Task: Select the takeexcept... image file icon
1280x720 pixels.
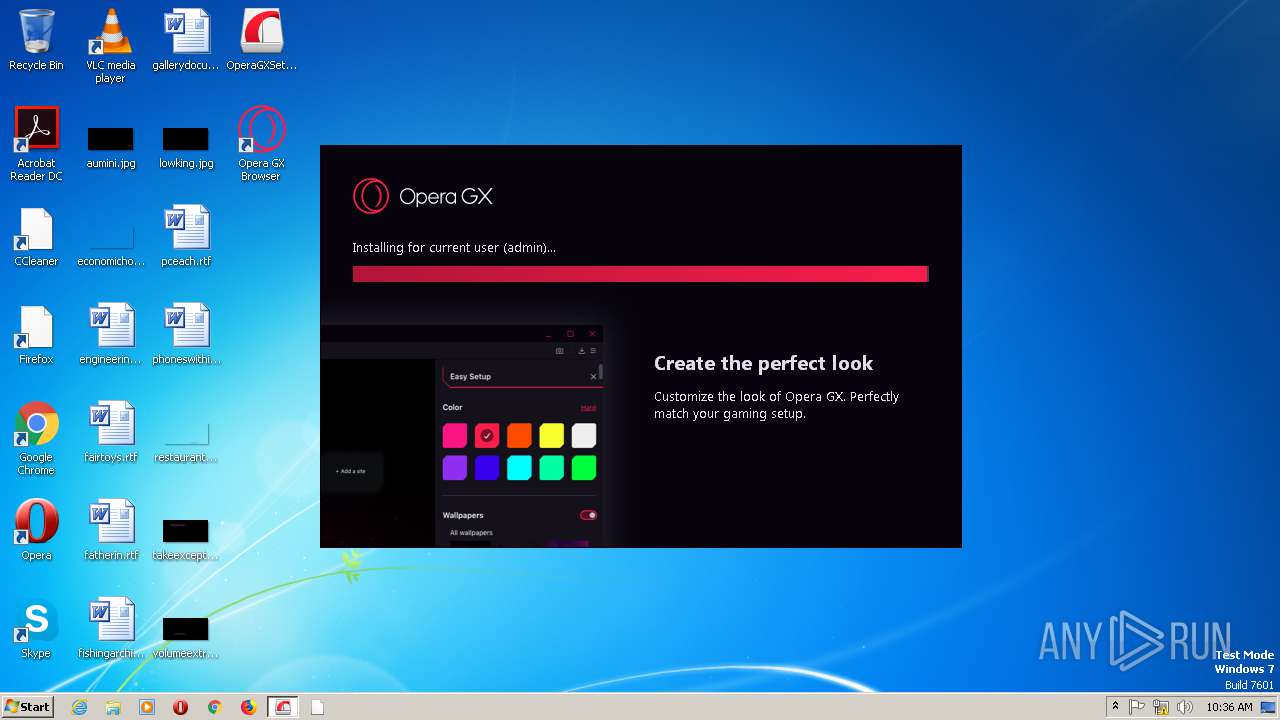Action: coord(186,540)
